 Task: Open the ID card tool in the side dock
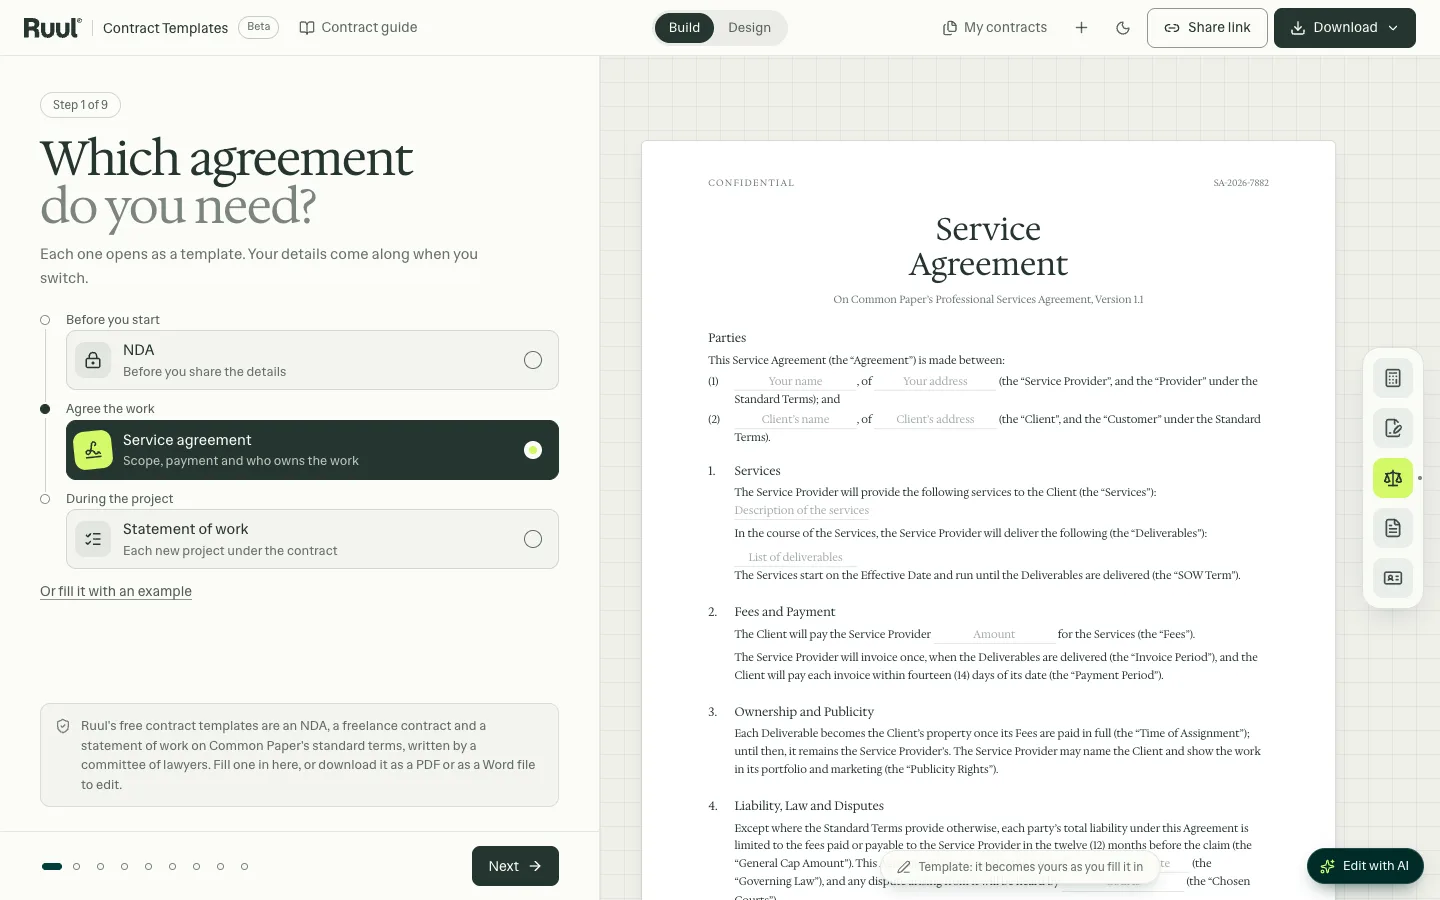point(1393,578)
